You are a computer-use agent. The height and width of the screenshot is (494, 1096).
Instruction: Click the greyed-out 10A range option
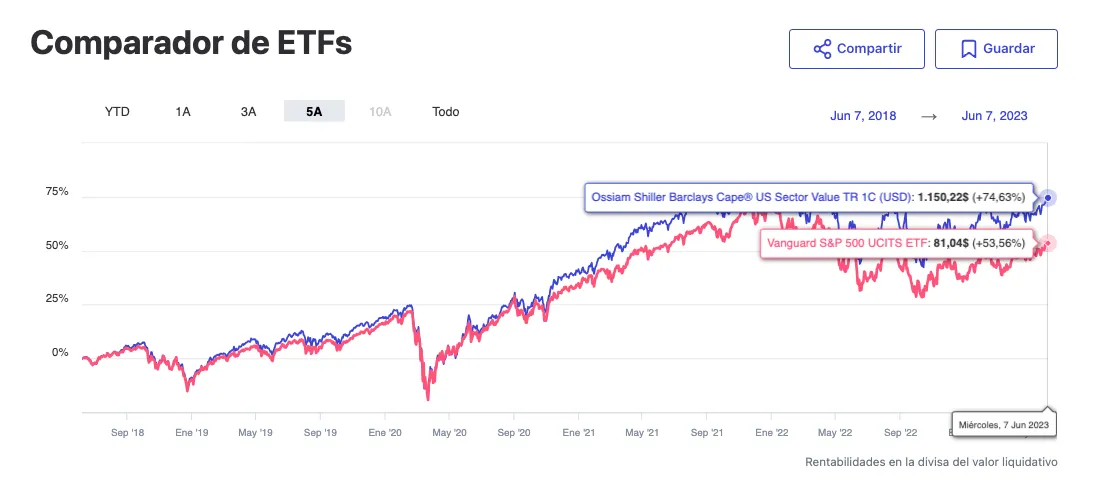pyautogui.click(x=380, y=112)
